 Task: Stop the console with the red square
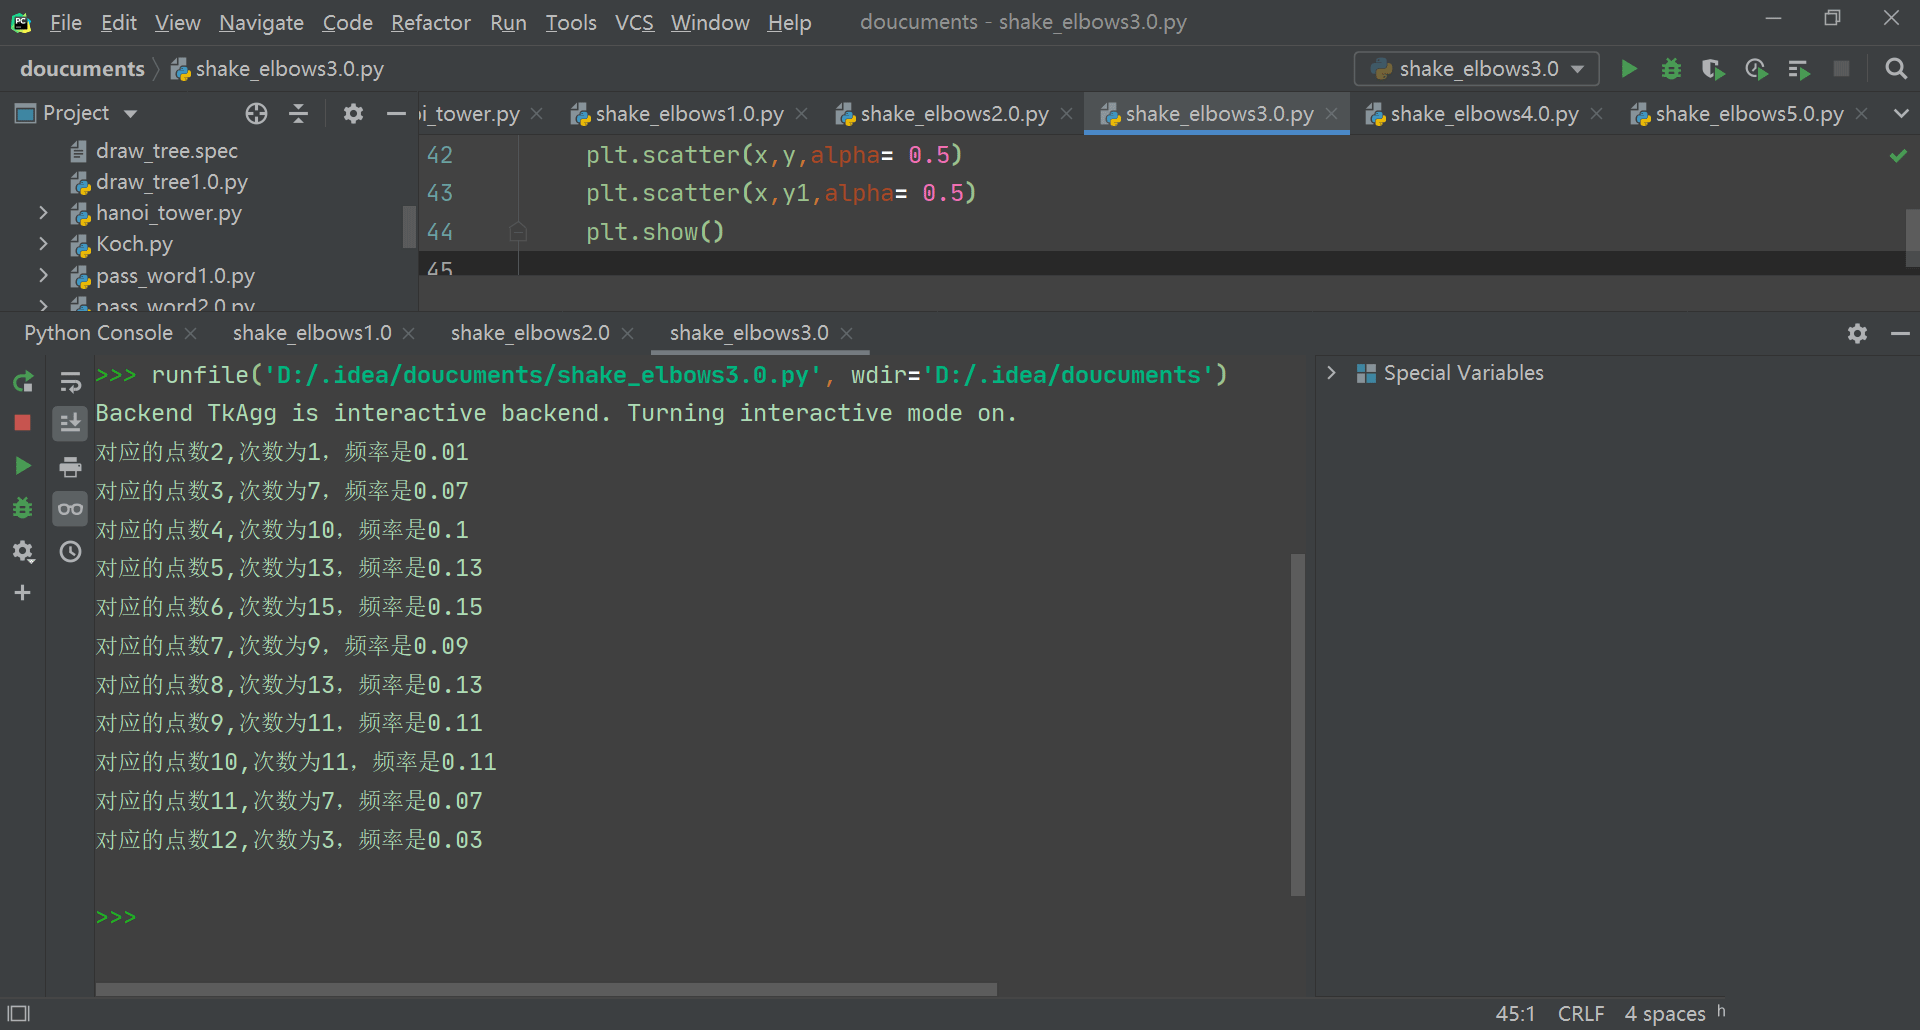click(23, 423)
